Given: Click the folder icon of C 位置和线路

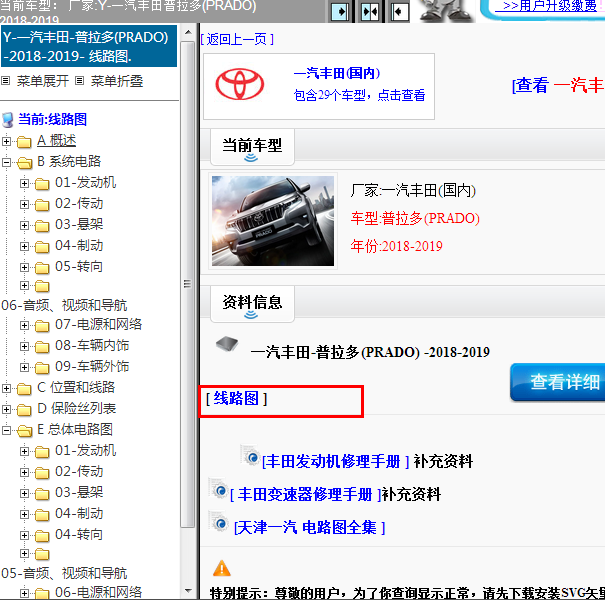Looking at the screenshot, I should 24,389.
